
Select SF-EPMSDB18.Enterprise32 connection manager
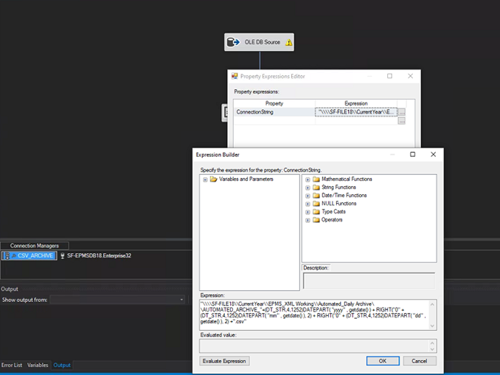pos(96,256)
